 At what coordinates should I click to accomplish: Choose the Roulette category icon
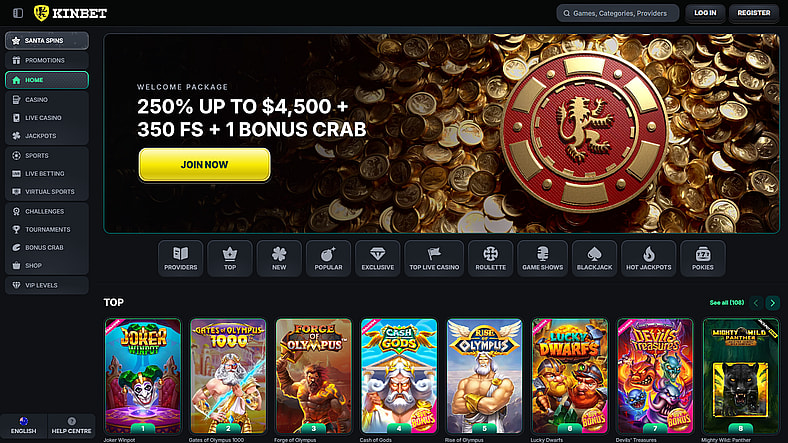pos(490,258)
